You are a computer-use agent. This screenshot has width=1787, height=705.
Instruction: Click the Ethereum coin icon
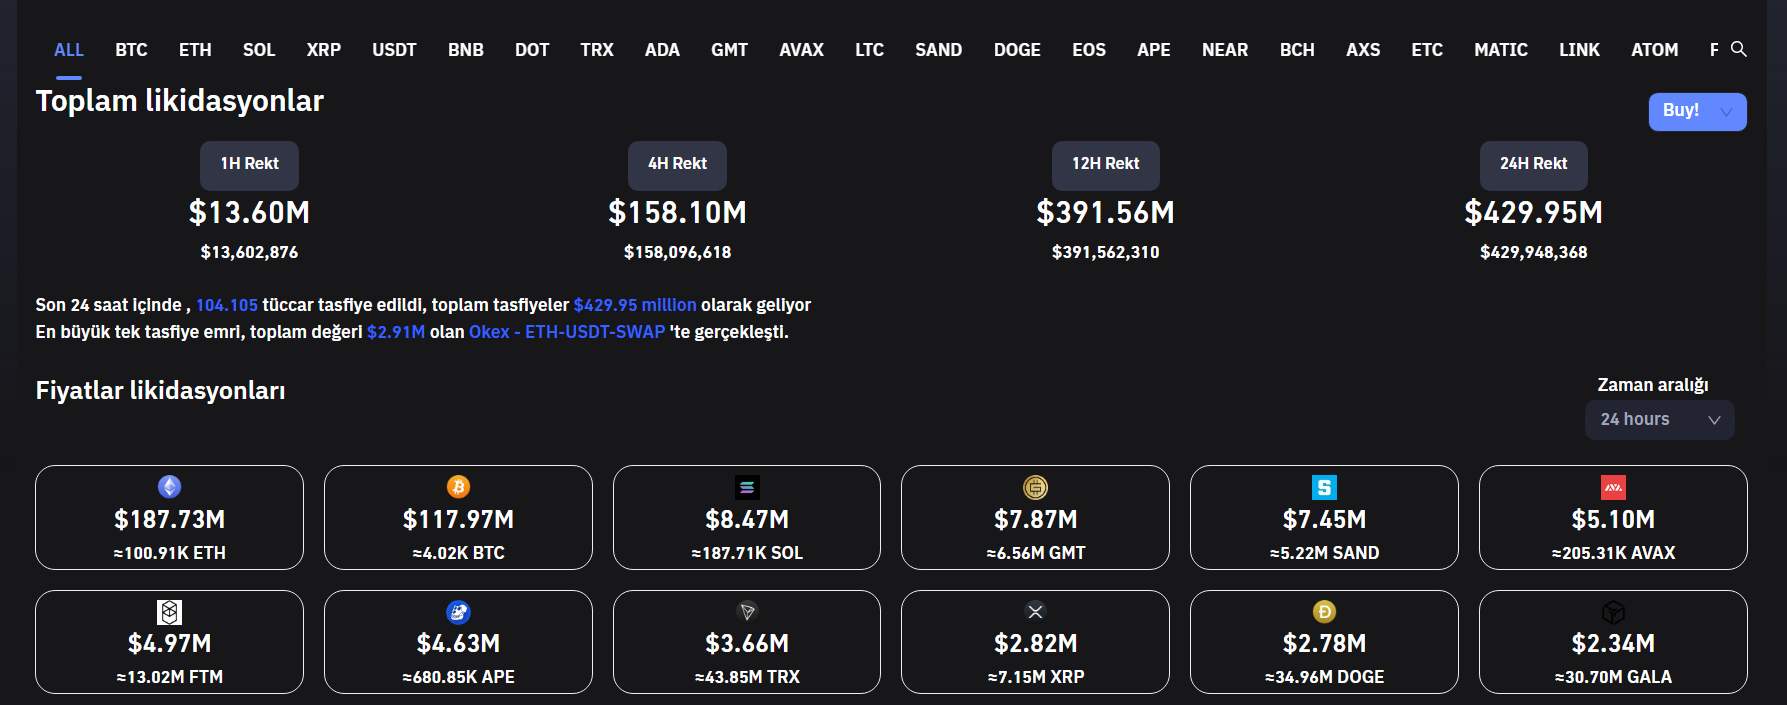pos(170,487)
